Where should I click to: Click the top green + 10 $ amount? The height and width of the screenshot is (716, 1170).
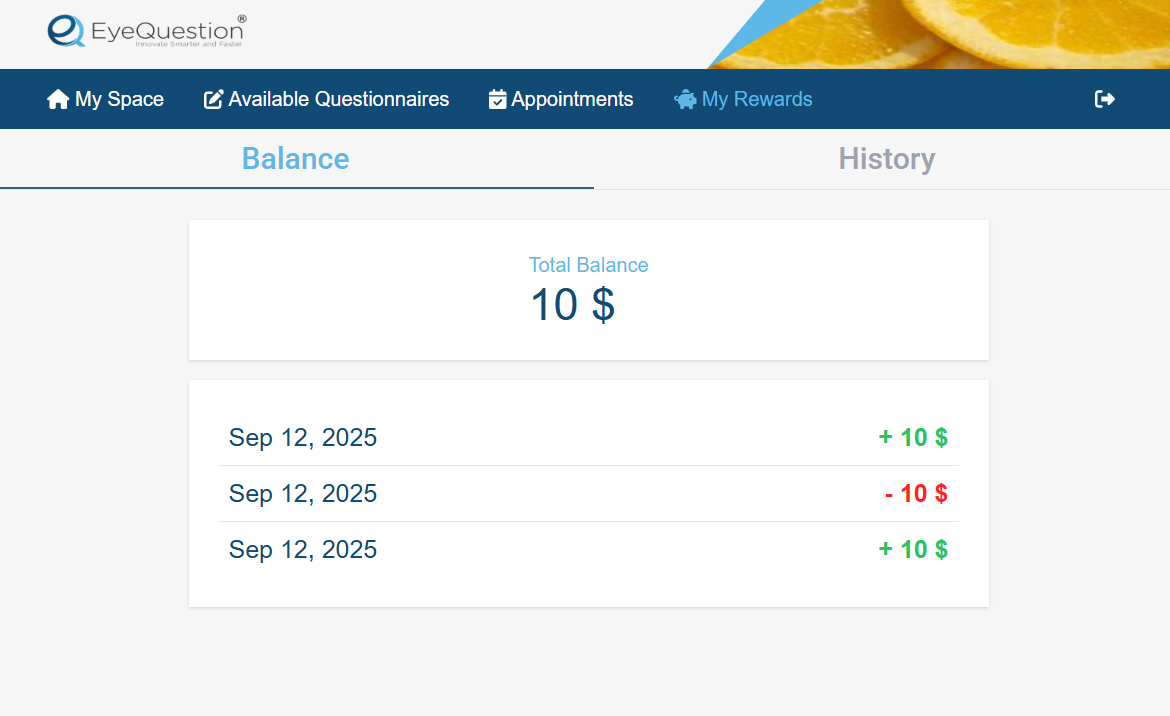pos(913,437)
